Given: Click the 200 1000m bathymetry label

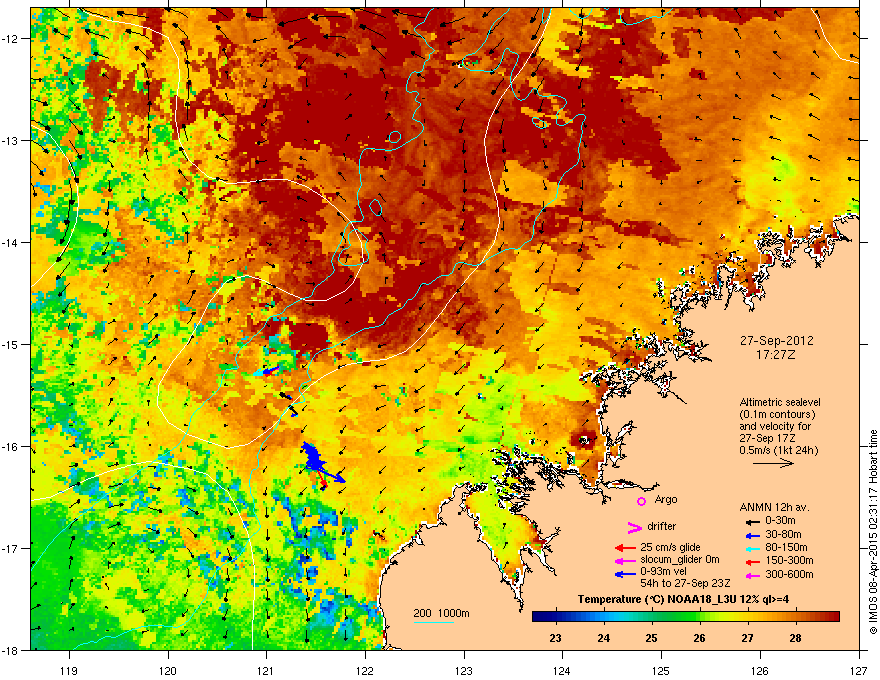Looking at the screenshot, I should 441,613.
